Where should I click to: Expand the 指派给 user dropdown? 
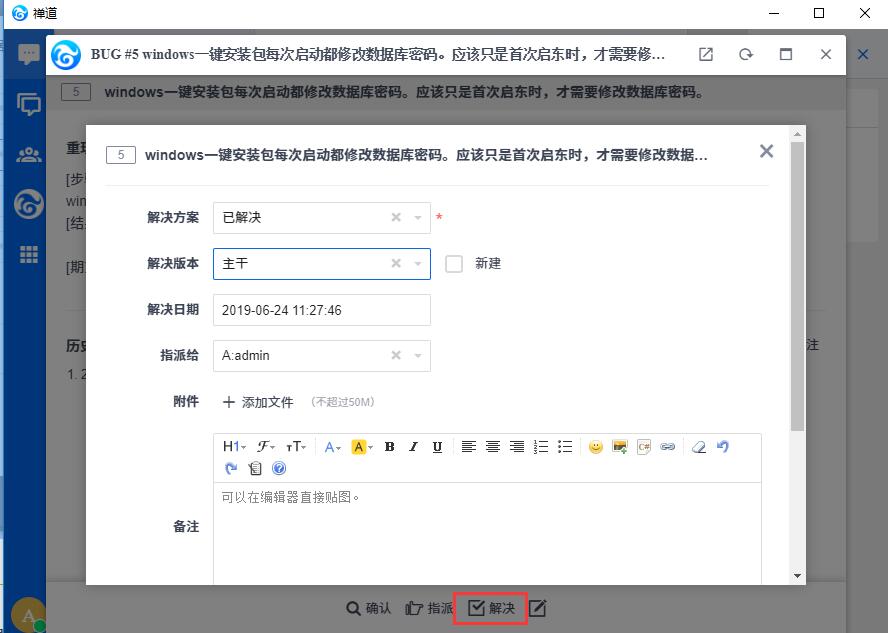coord(418,356)
